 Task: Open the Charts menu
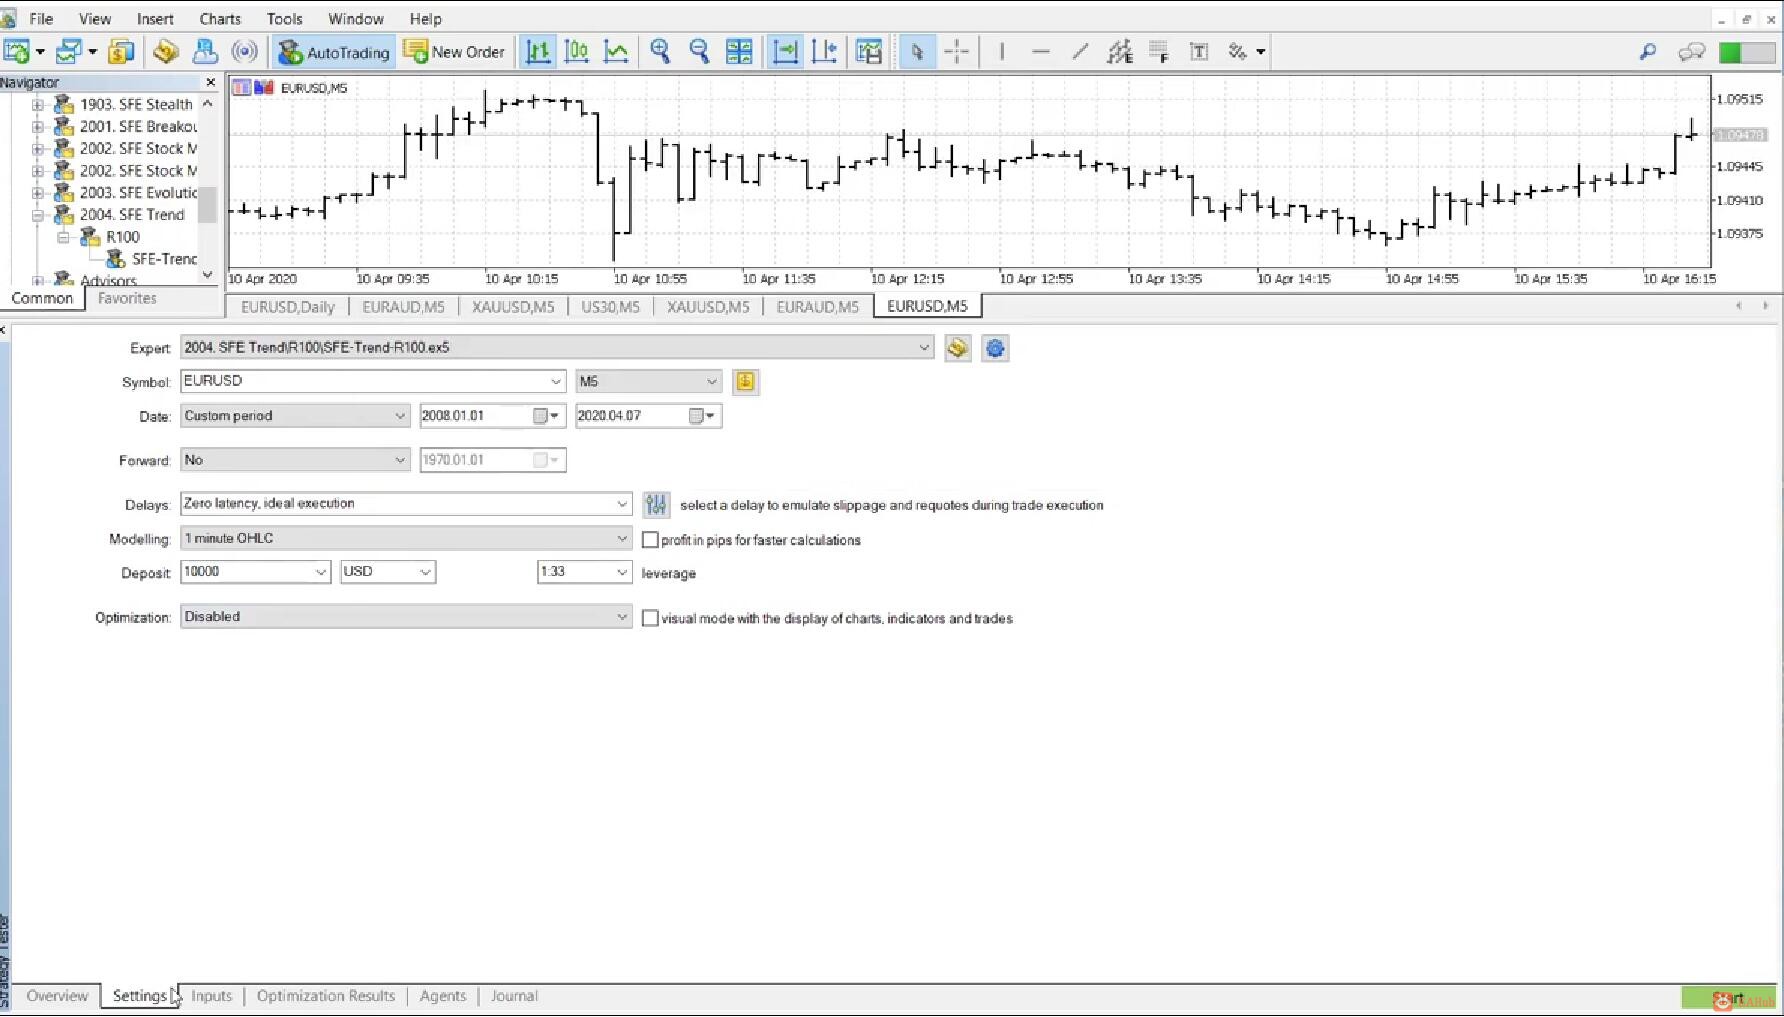(220, 19)
